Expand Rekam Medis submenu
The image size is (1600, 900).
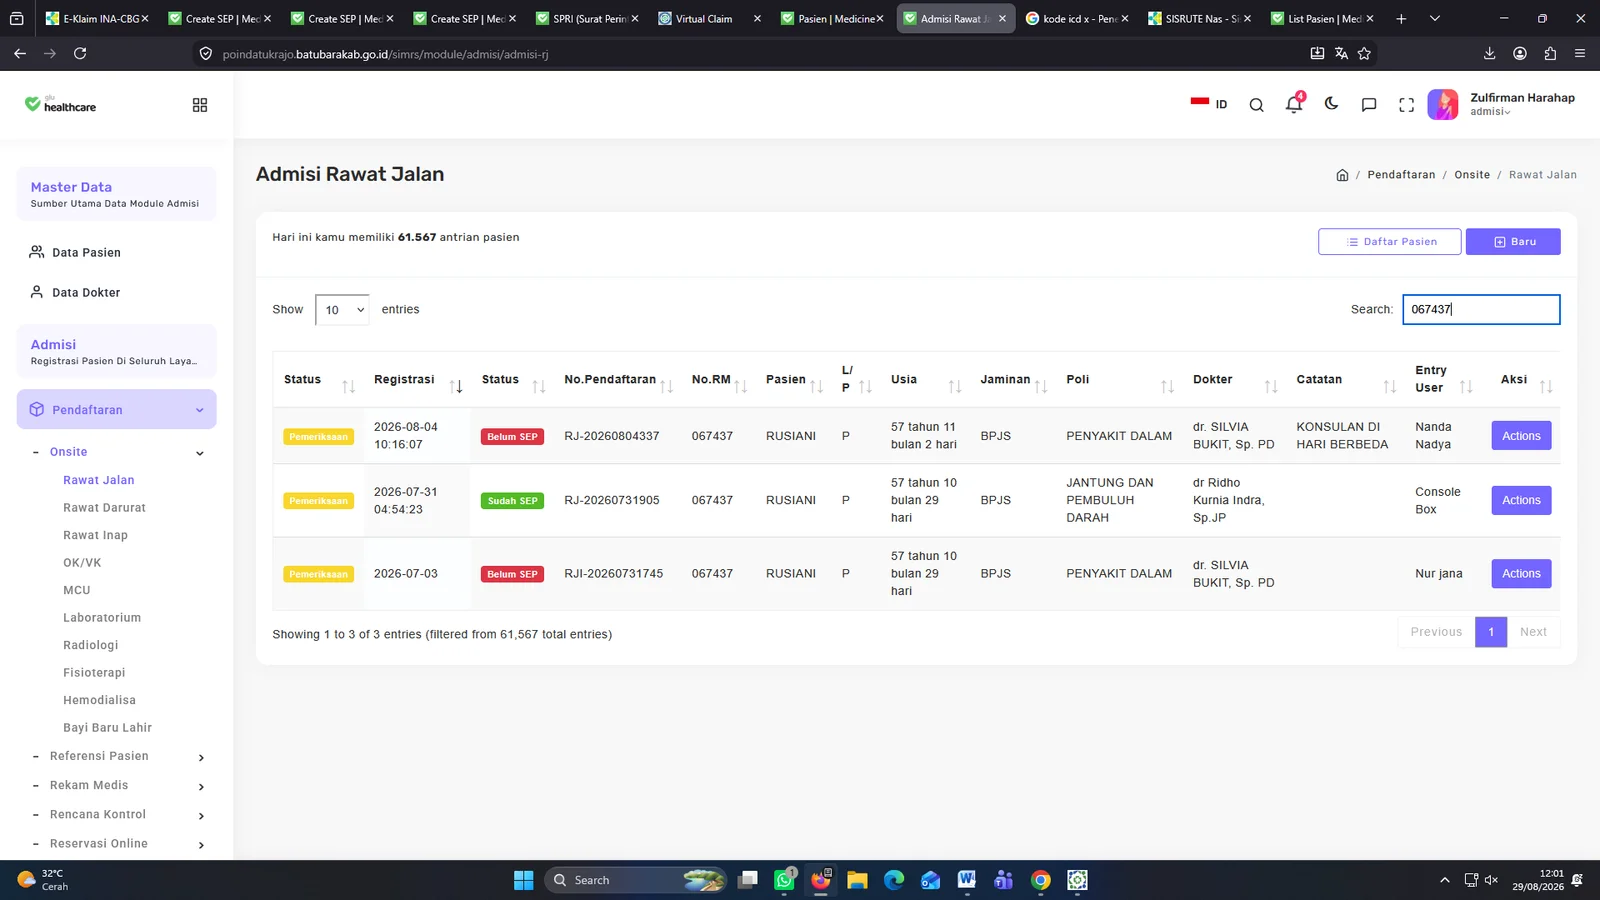tap(119, 786)
